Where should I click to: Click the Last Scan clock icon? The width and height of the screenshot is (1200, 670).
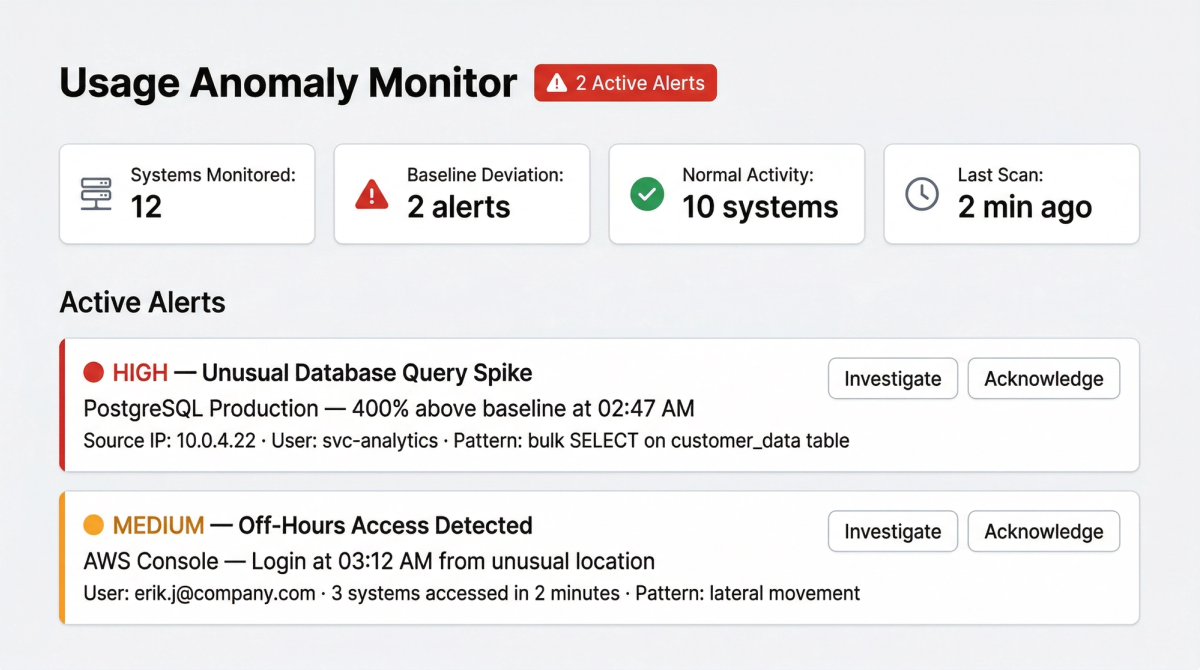[921, 193]
